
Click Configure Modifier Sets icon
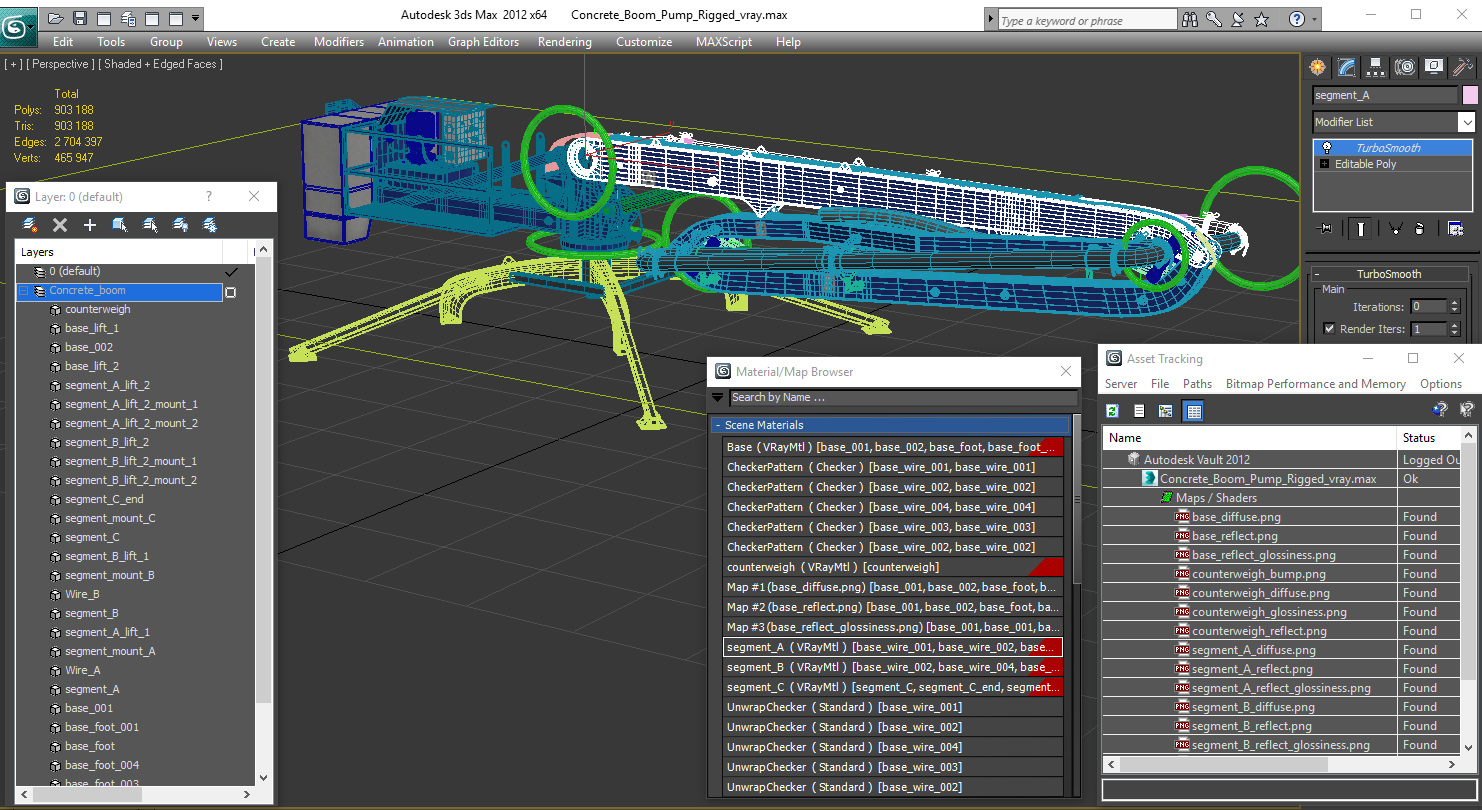point(1455,229)
